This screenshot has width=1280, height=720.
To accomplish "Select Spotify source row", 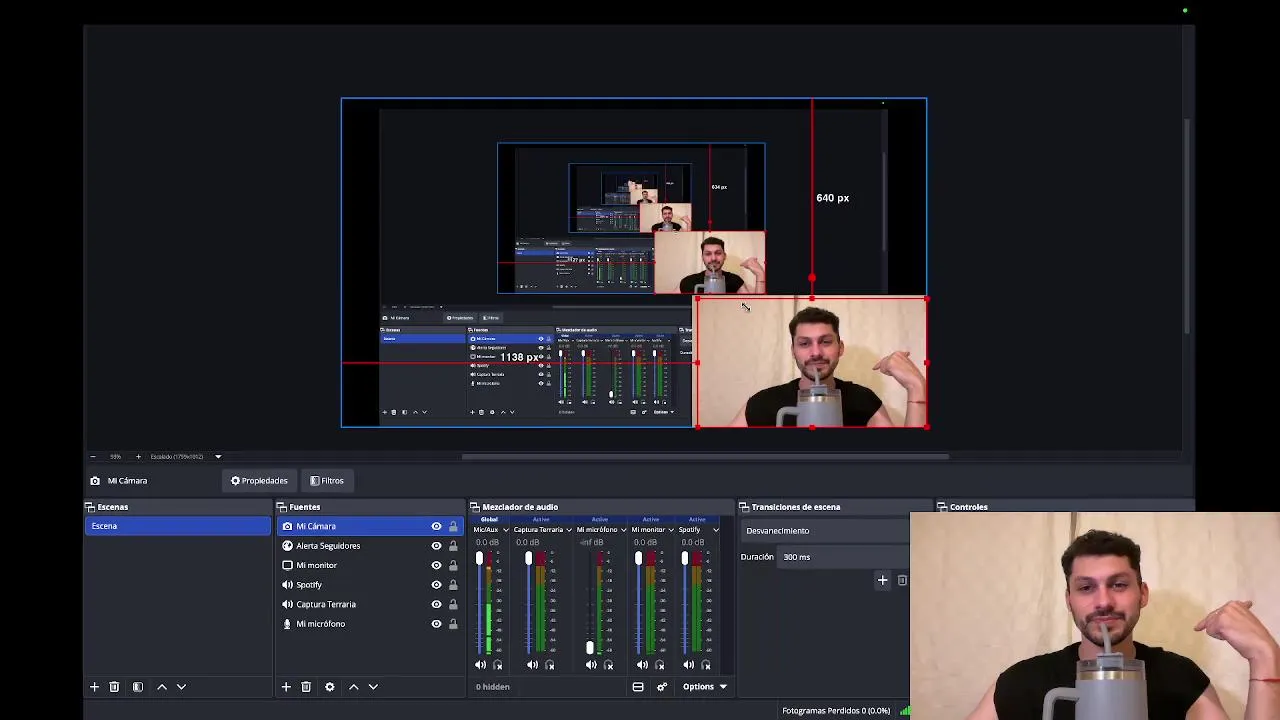I will [370, 585].
